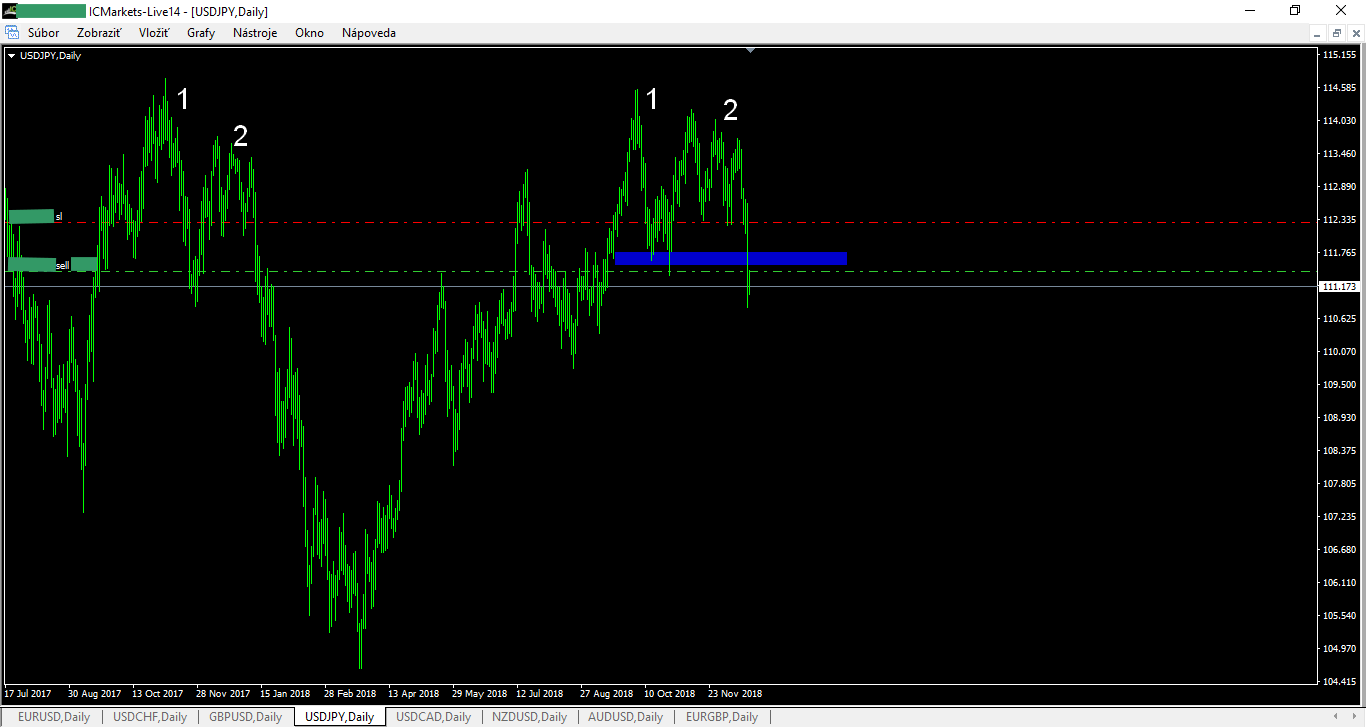Expand the triangle next to USDJPY,Daily label

pyautogui.click(x=12, y=56)
